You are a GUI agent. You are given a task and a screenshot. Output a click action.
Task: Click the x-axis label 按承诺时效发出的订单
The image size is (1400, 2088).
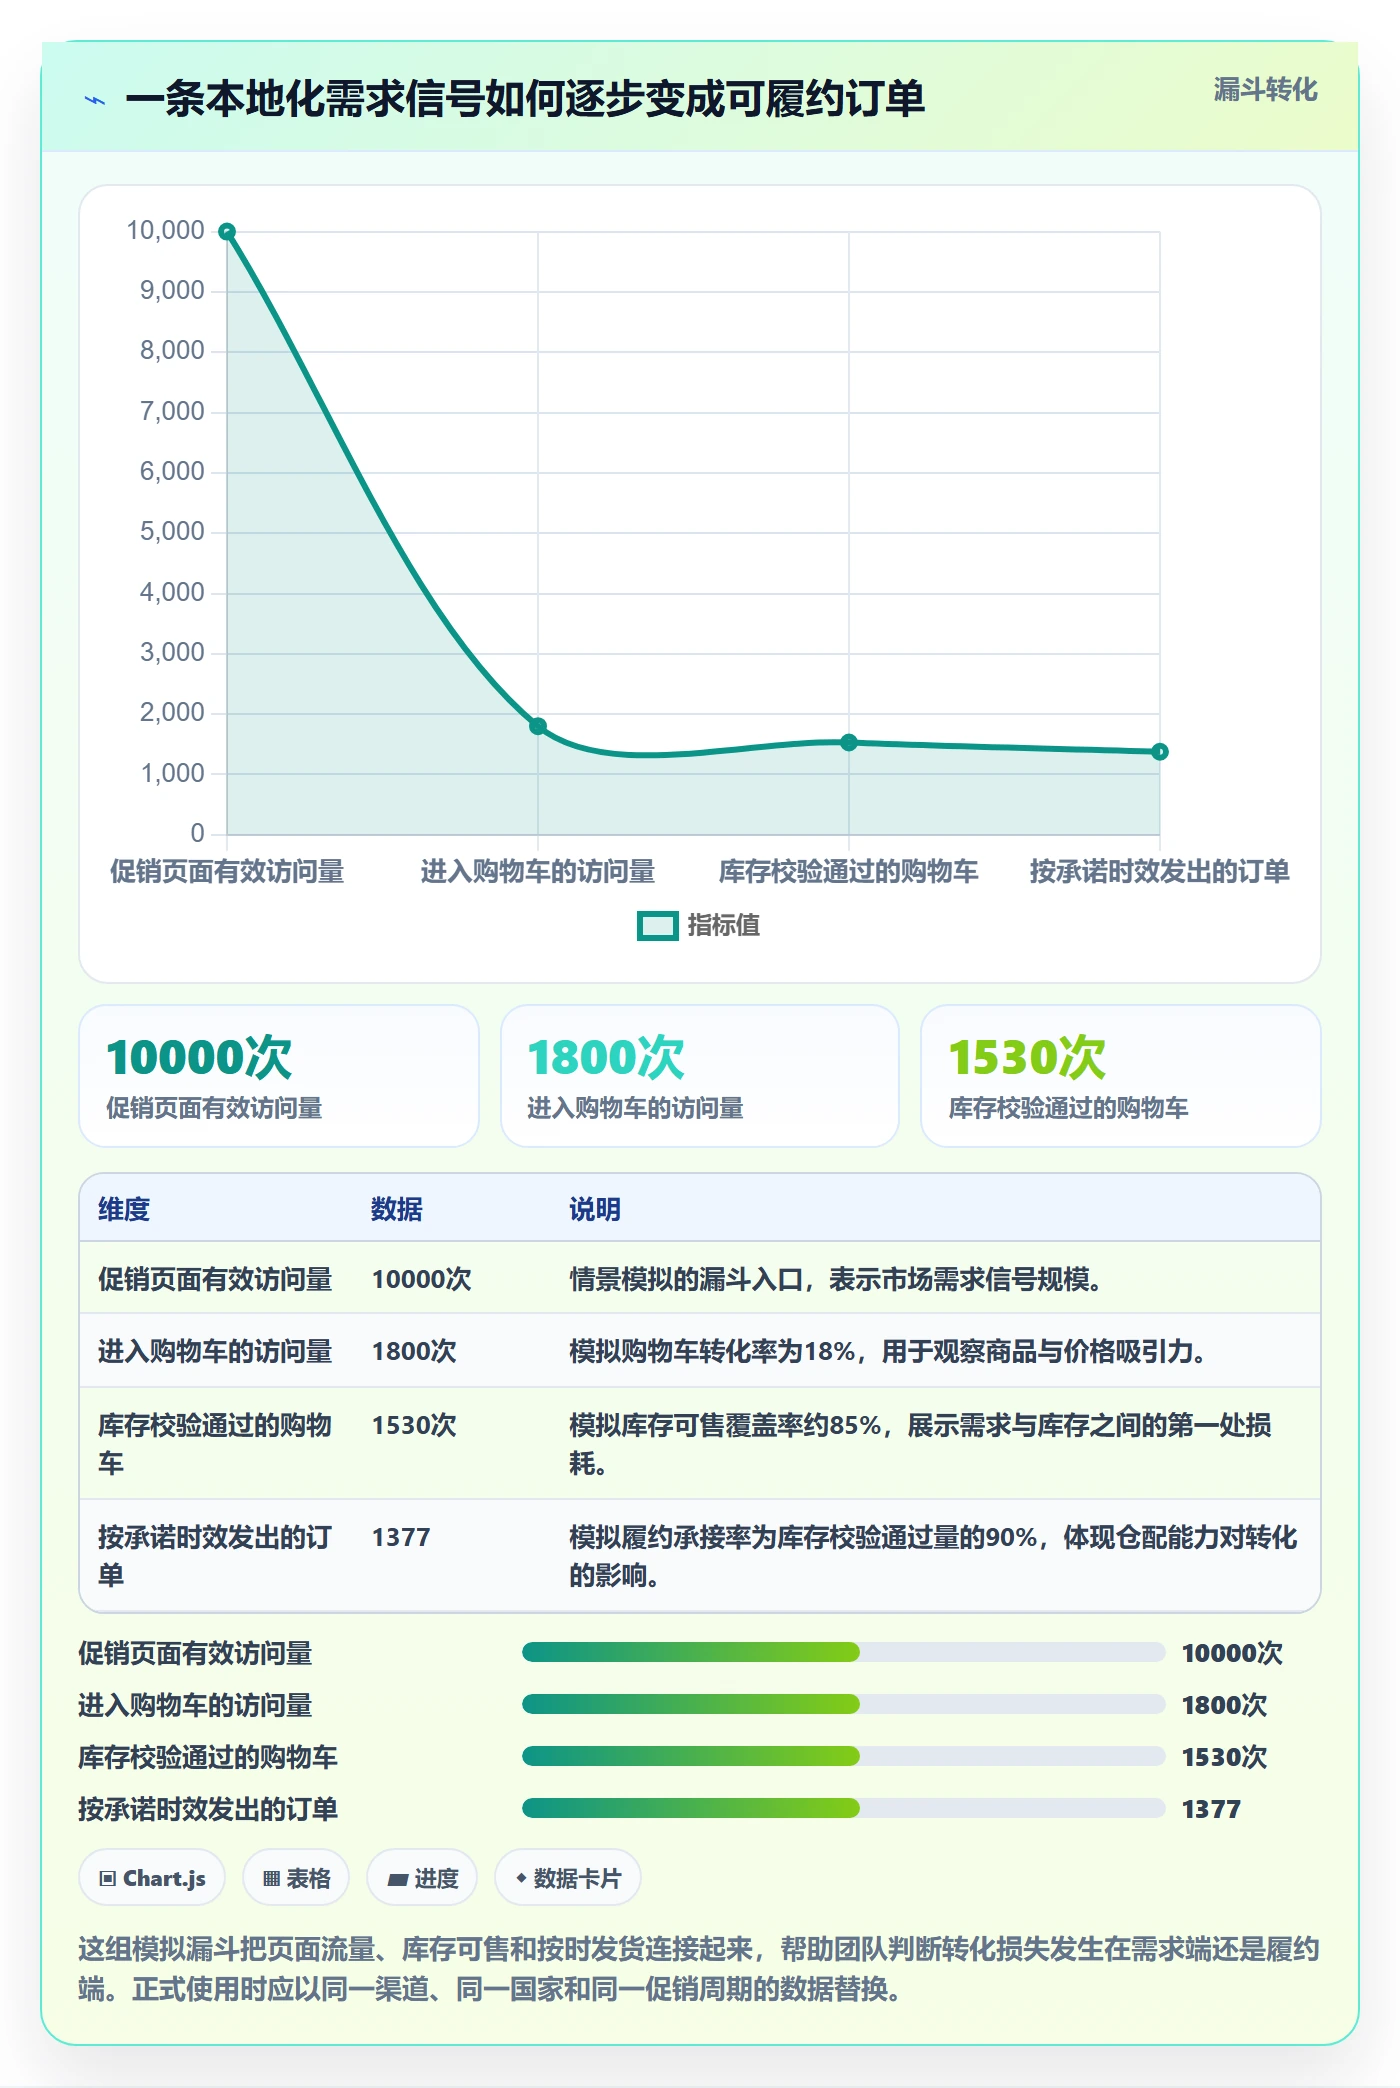(1160, 871)
